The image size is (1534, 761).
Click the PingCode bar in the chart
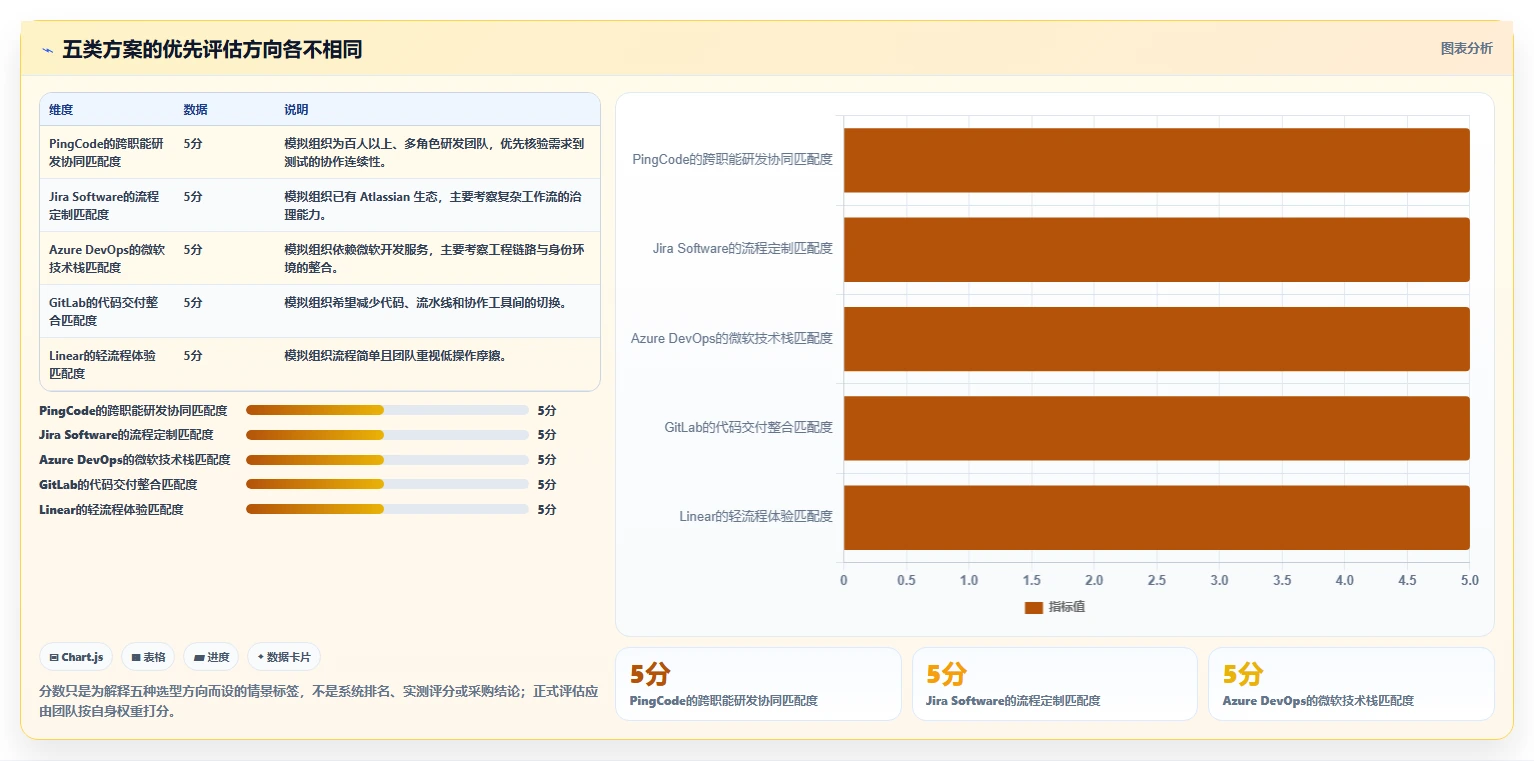[x=1156, y=160]
